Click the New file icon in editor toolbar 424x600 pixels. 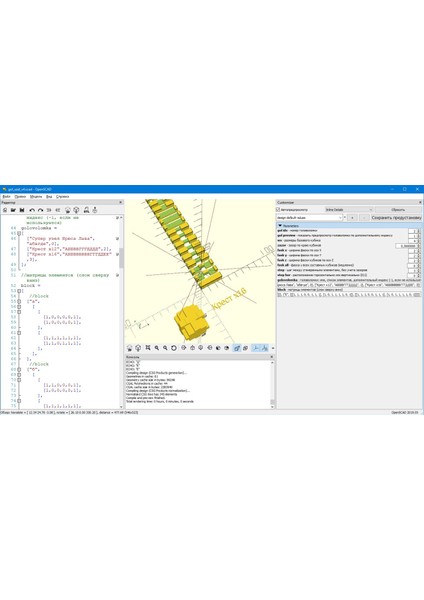point(5,210)
